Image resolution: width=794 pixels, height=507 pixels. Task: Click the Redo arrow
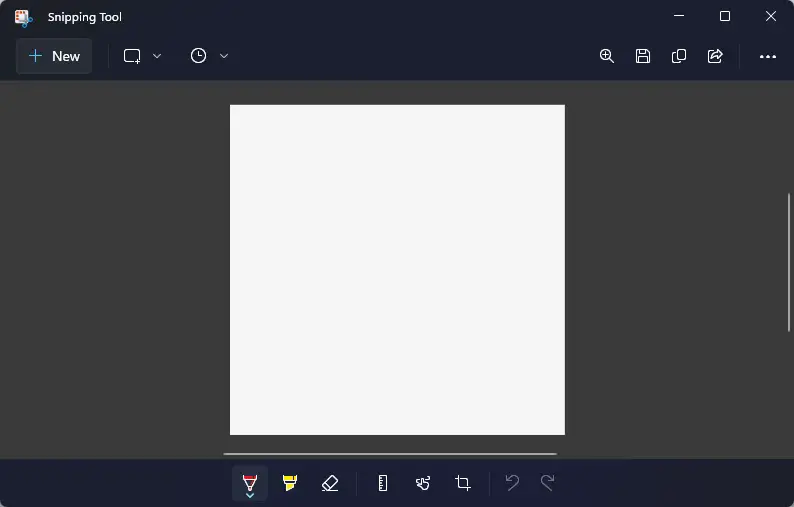coord(547,482)
